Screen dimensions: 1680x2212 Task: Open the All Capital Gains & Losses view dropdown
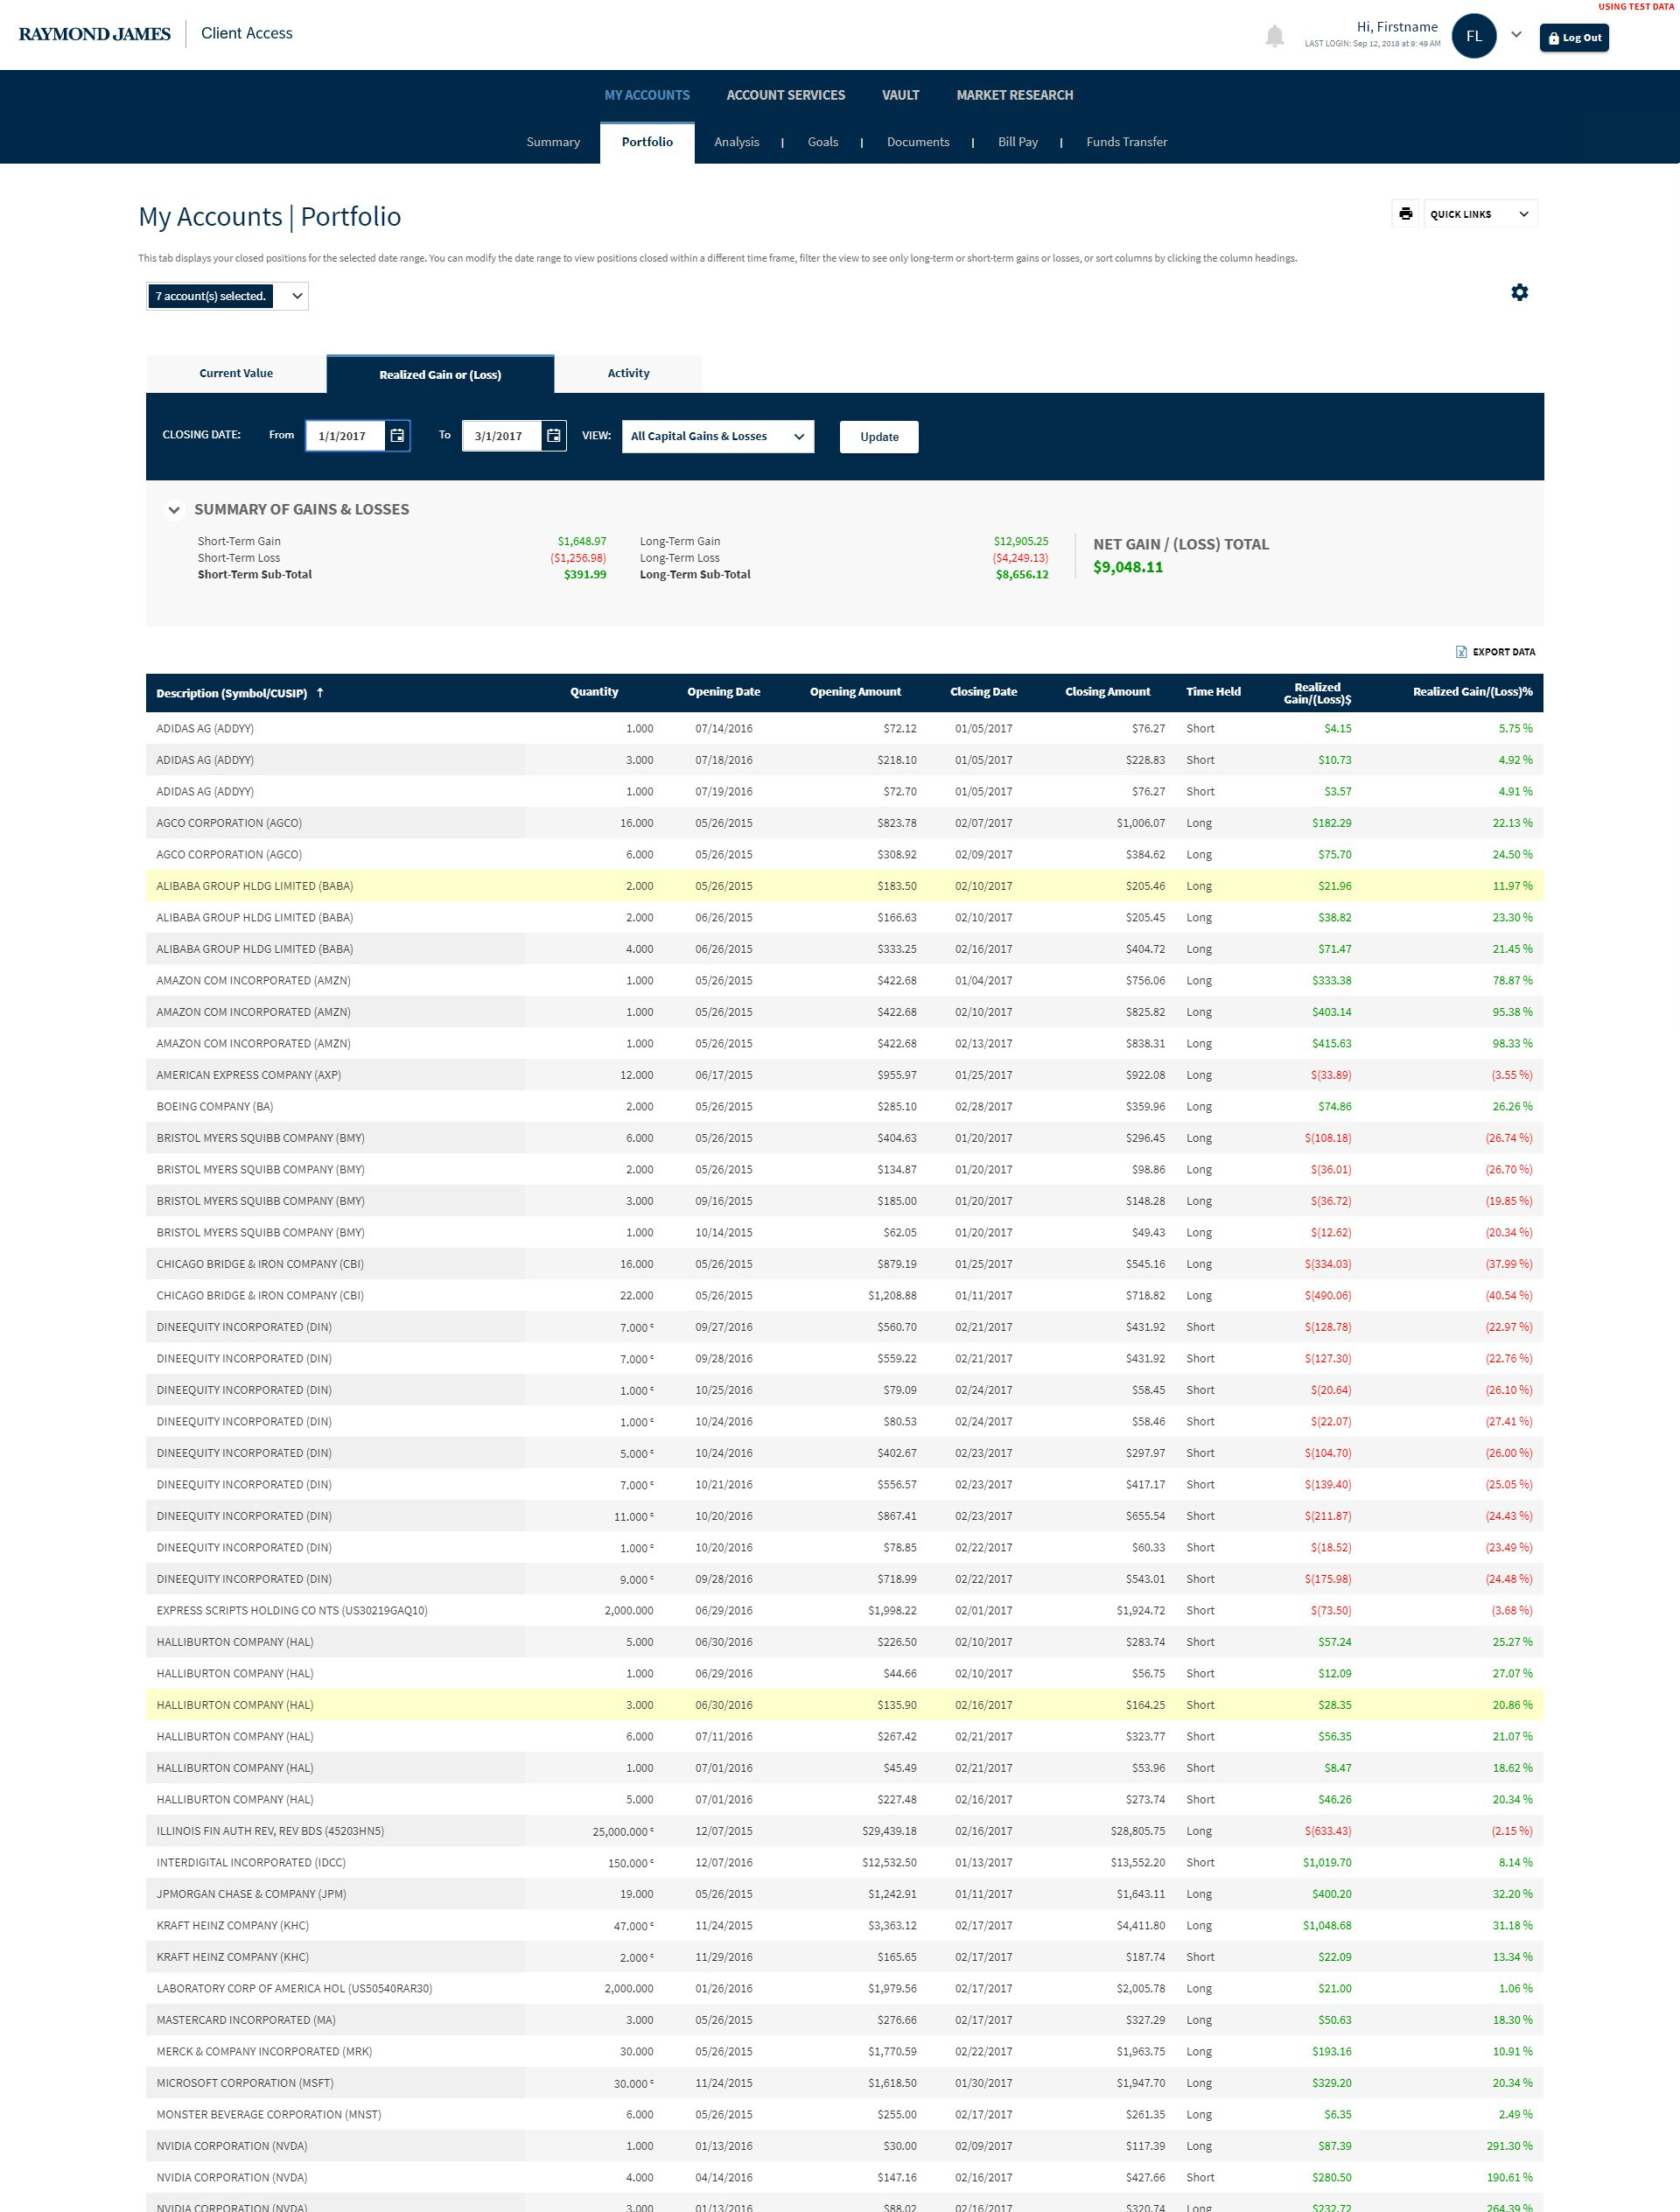(717, 436)
